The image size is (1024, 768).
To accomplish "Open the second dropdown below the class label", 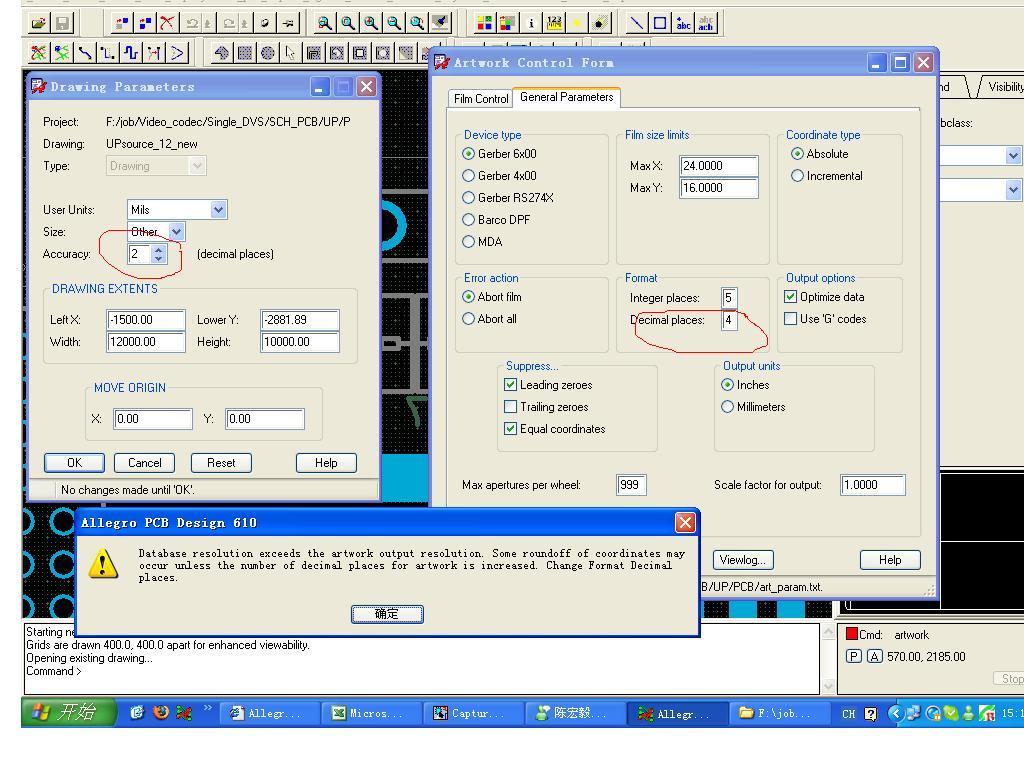I will tap(1013, 190).
